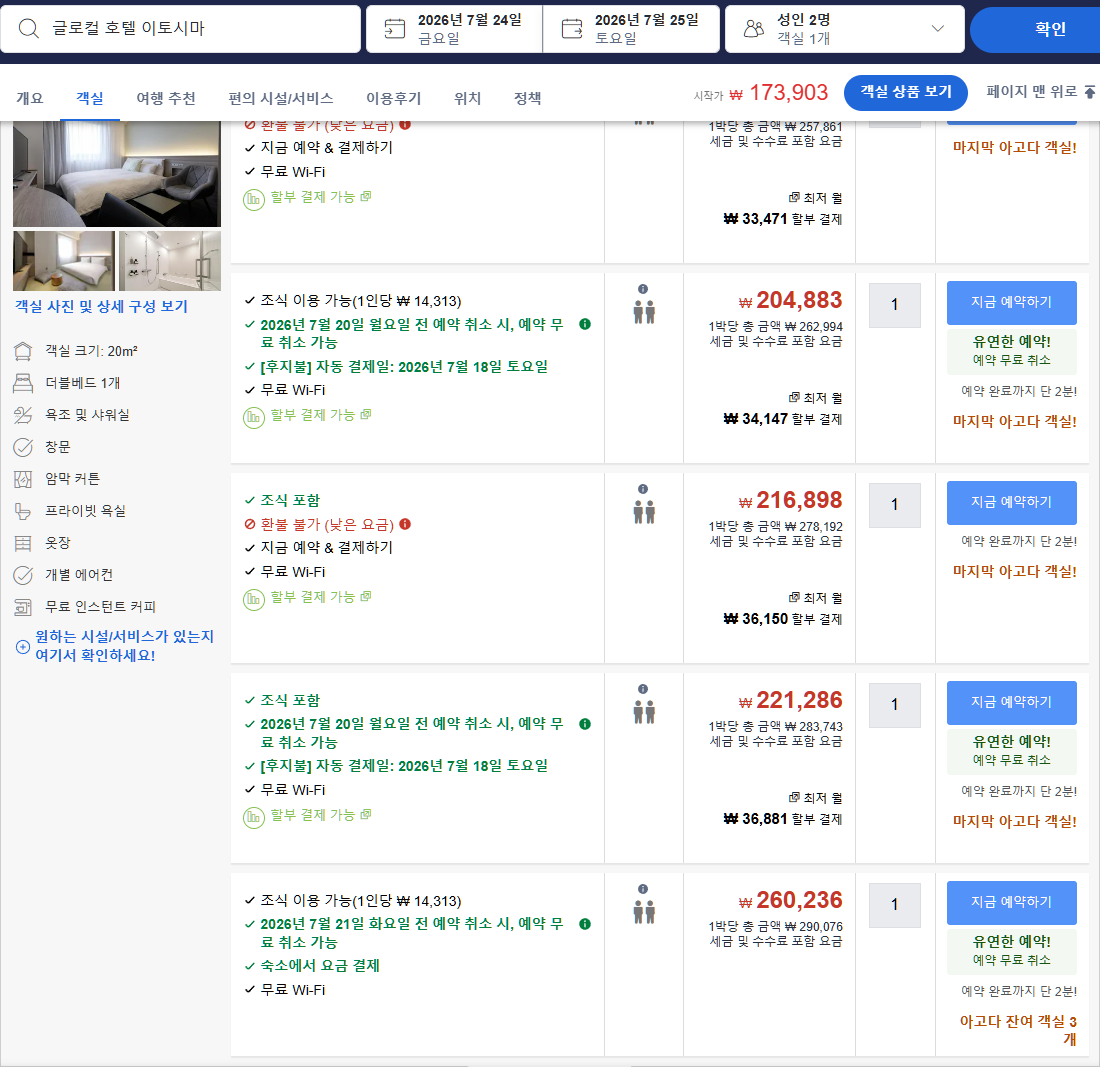Viewport: 1100px width, 1067px height.
Task: Click the plus icon next to 원하는 시설/서비스가 있는지
Action: [23, 647]
